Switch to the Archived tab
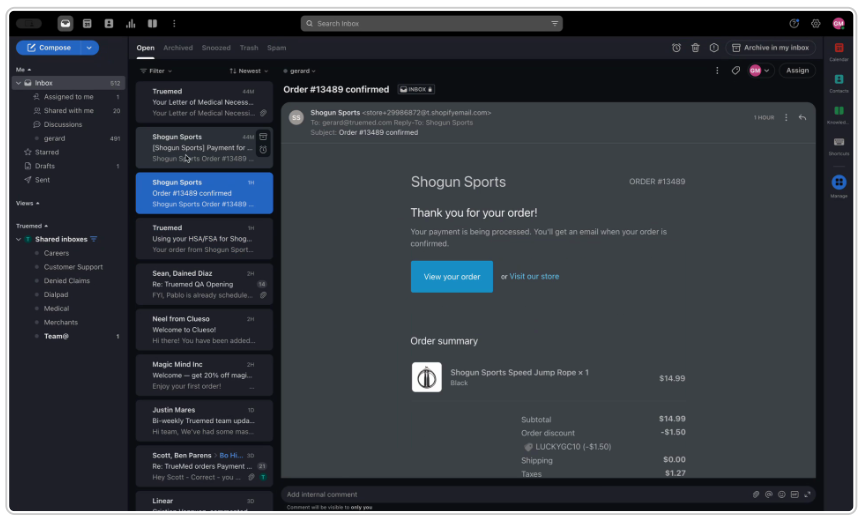The image size is (861, 521). (178, 48)
